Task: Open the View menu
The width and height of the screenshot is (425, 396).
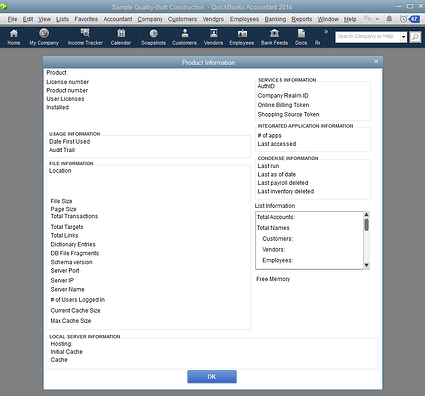Action: click(44, 19)
